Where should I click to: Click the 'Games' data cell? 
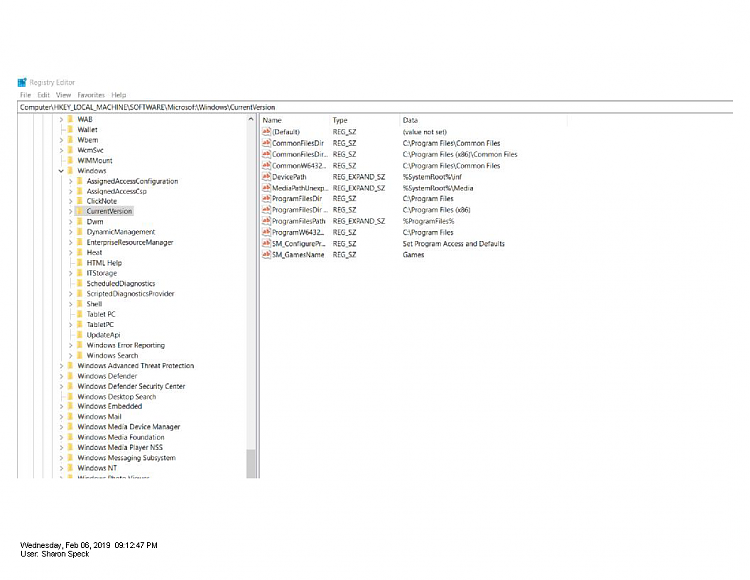(413, 254)
